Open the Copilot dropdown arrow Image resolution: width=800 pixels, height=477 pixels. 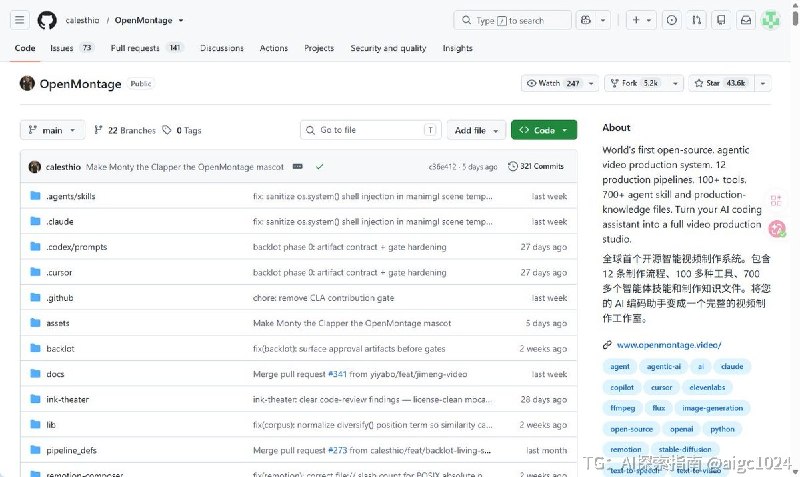point(603,20)
